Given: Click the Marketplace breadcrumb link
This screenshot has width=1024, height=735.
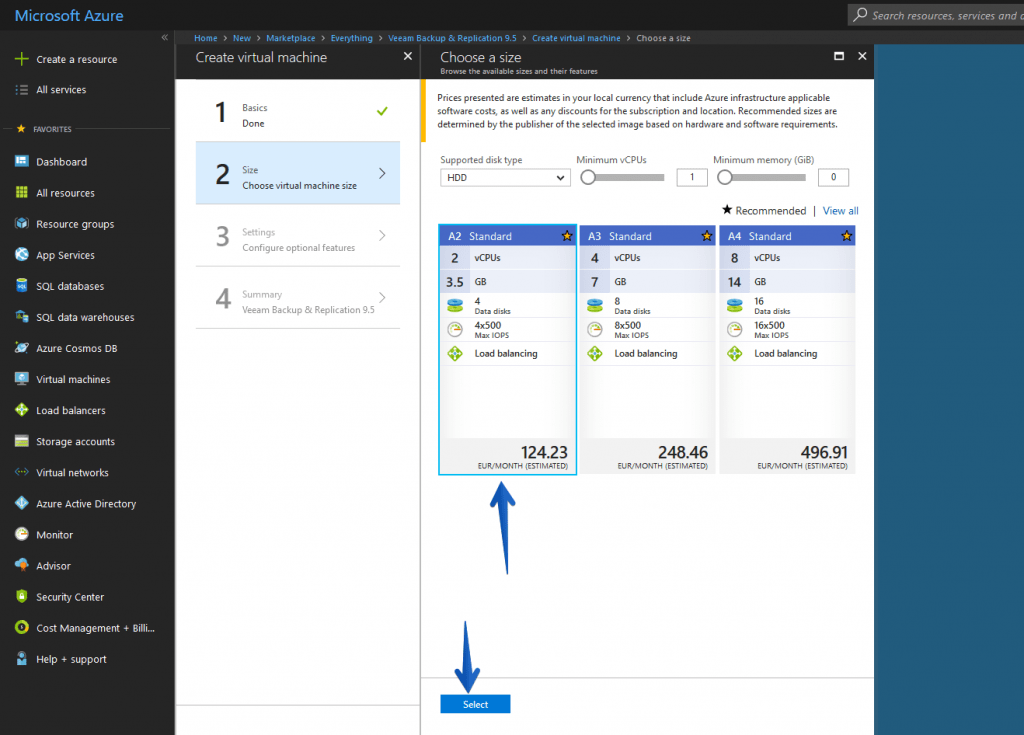Looking at the screenshot, I should (291, 38).
